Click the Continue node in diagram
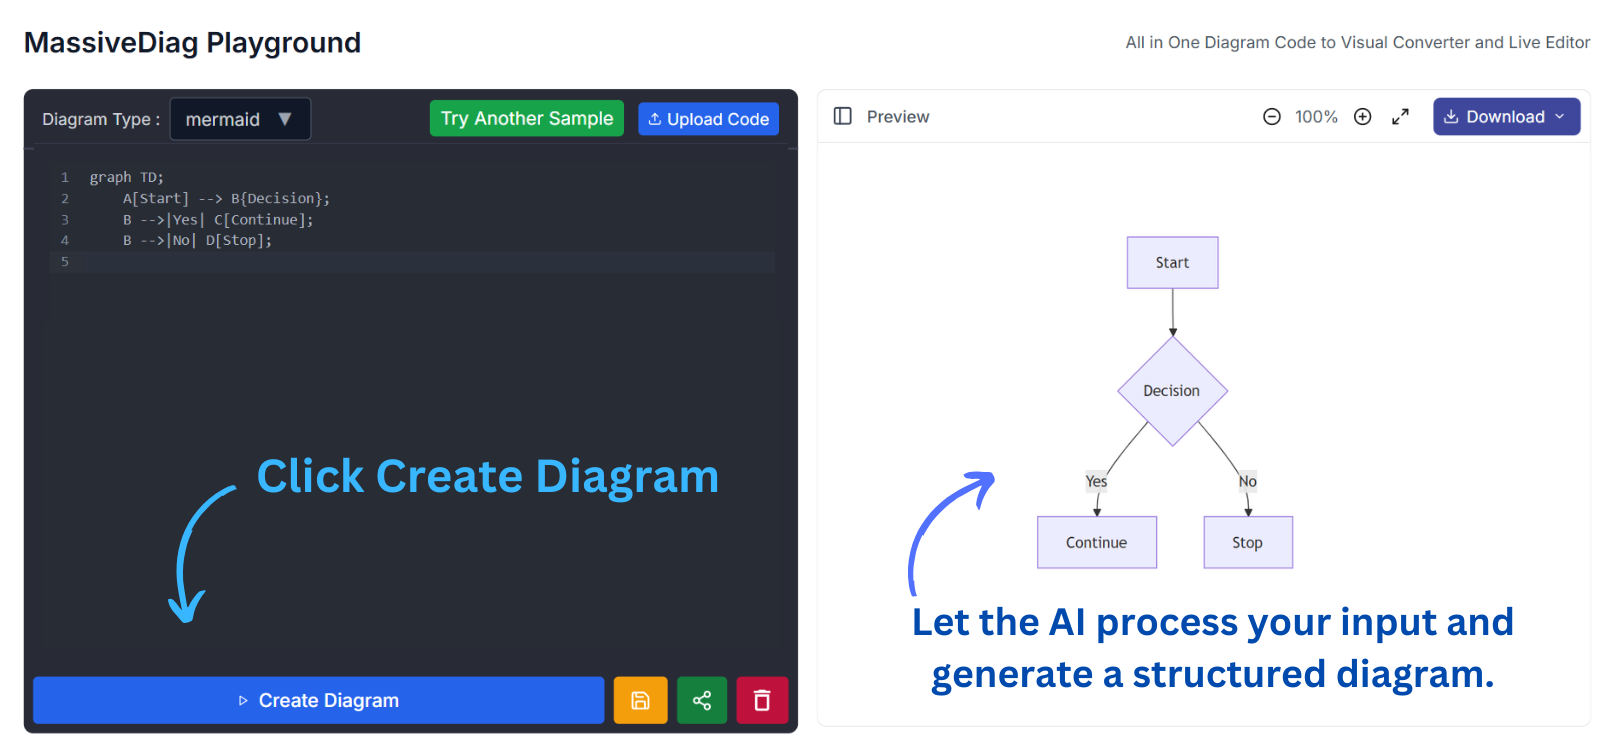1600x750 pixels. [1097, 542]
